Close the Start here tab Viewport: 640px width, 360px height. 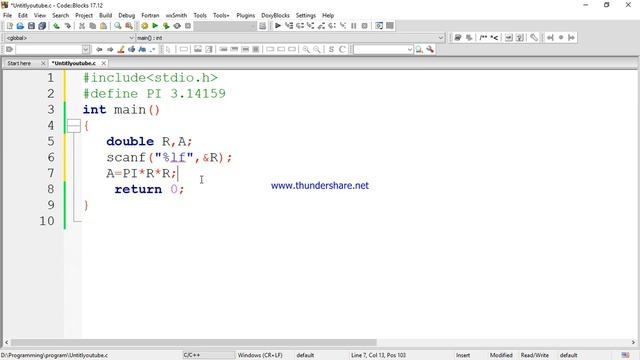(x=43, y=63)
